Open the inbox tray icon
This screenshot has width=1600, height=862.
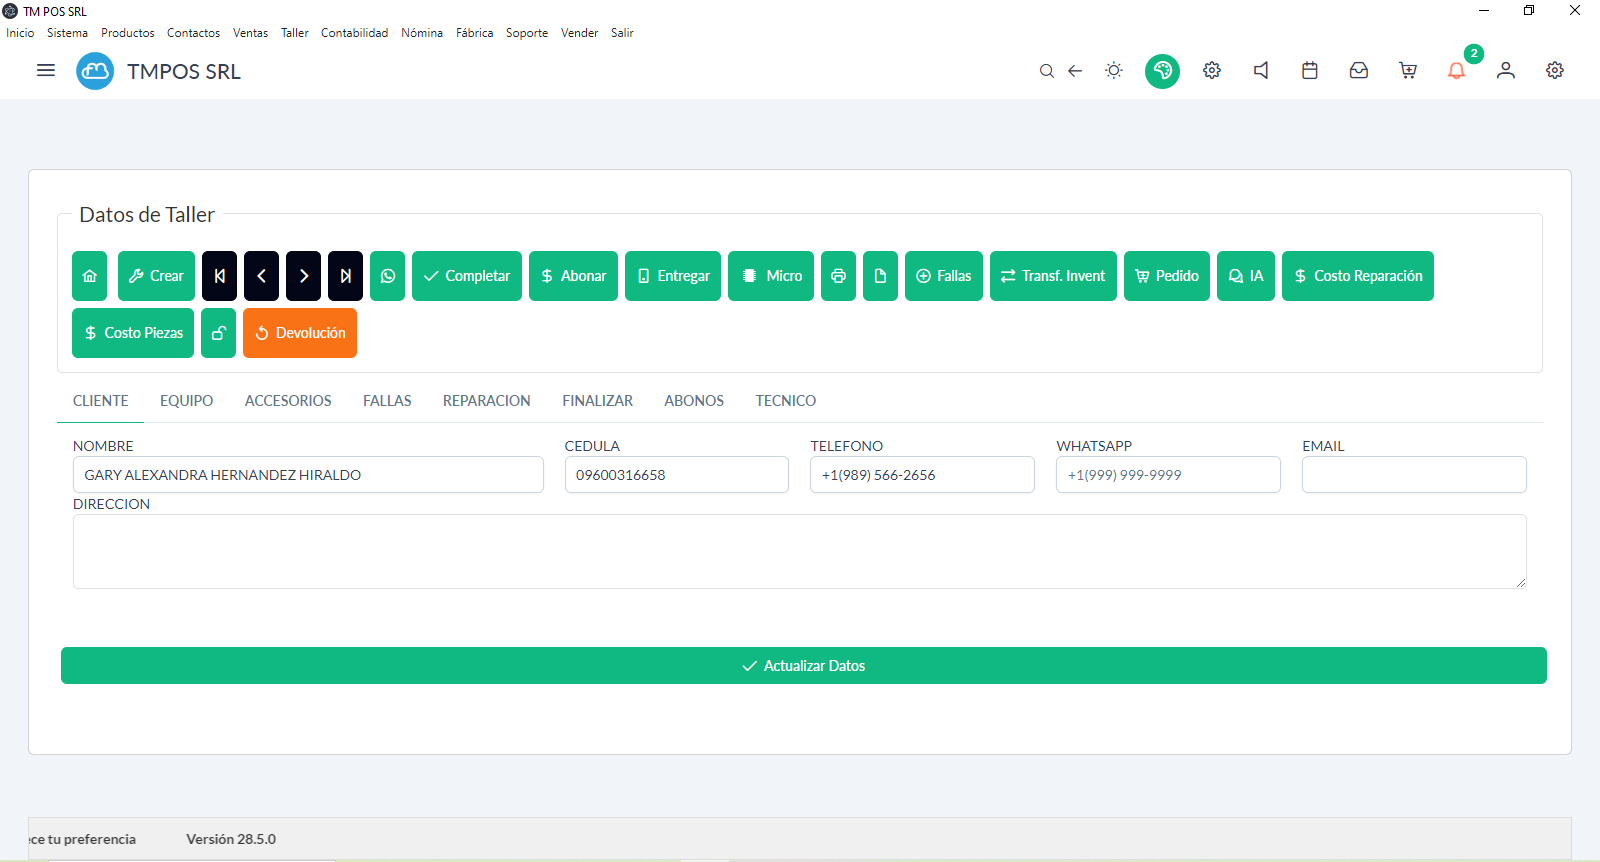[1359, 70]
